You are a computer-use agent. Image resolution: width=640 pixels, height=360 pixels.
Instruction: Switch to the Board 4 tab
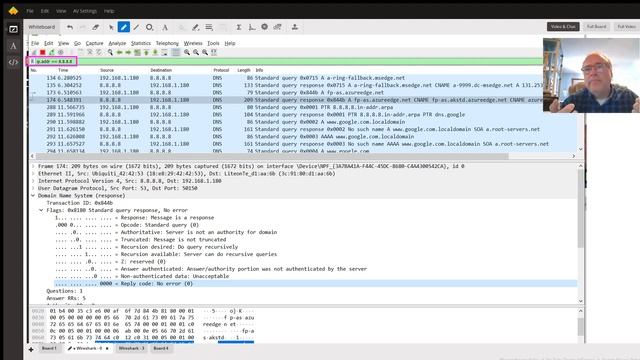(x=161, y=349)
